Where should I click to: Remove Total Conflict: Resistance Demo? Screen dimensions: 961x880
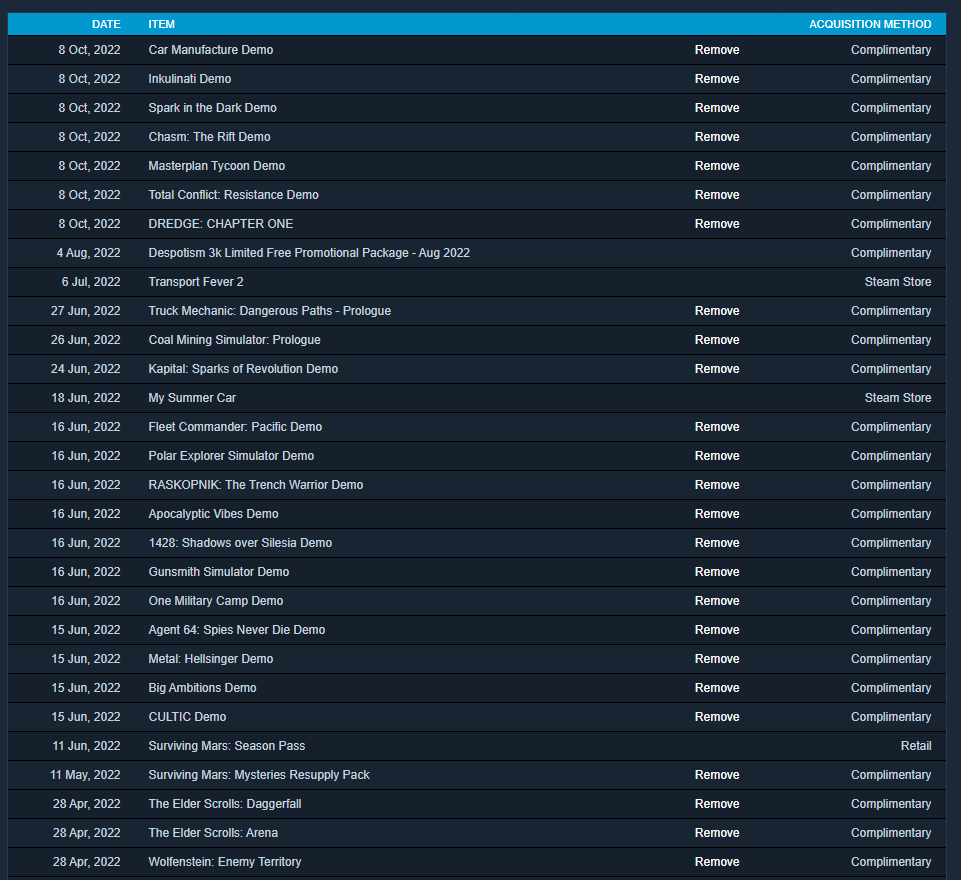pos(716,195)
